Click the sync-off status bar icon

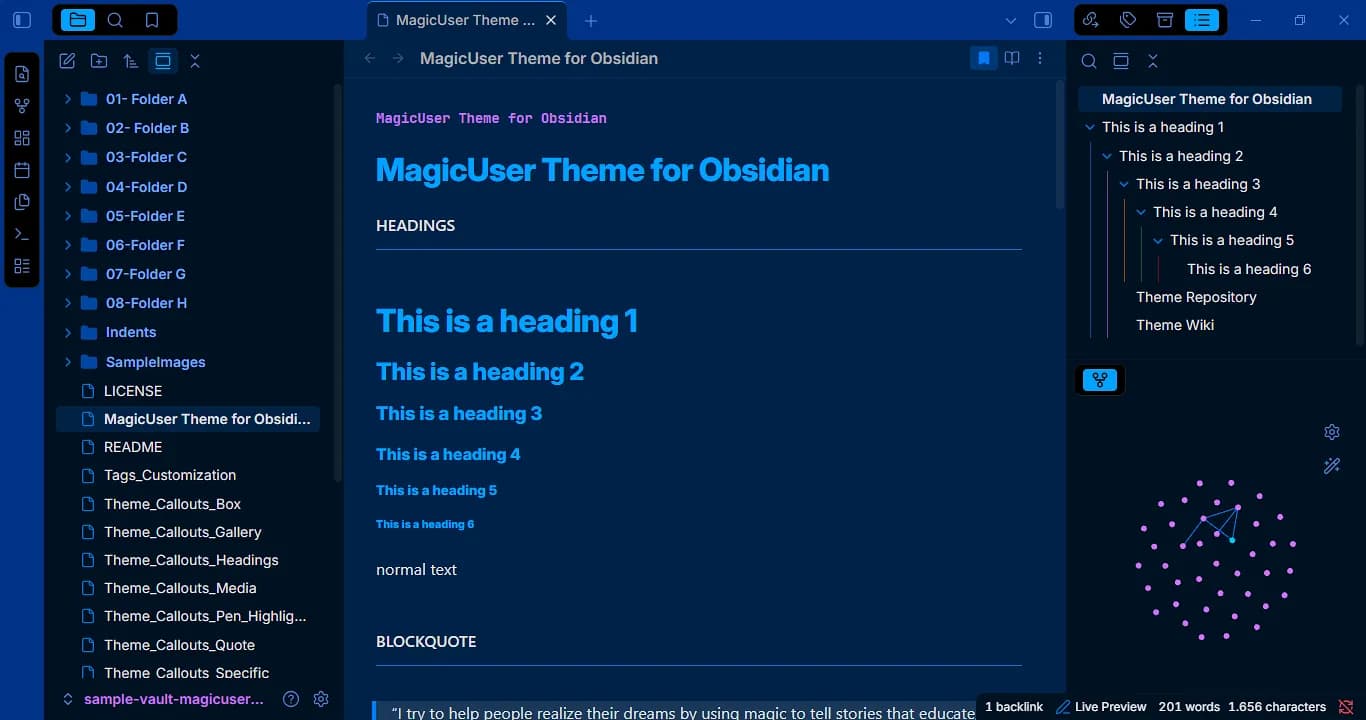(x=1346, y=707)
